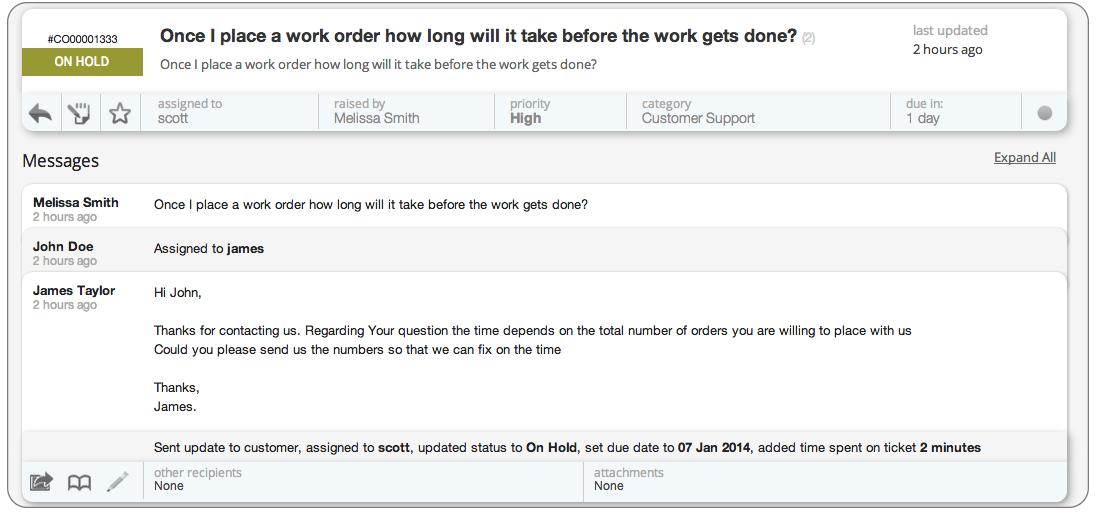Click the due in 1 day field

tap(955, 111)
